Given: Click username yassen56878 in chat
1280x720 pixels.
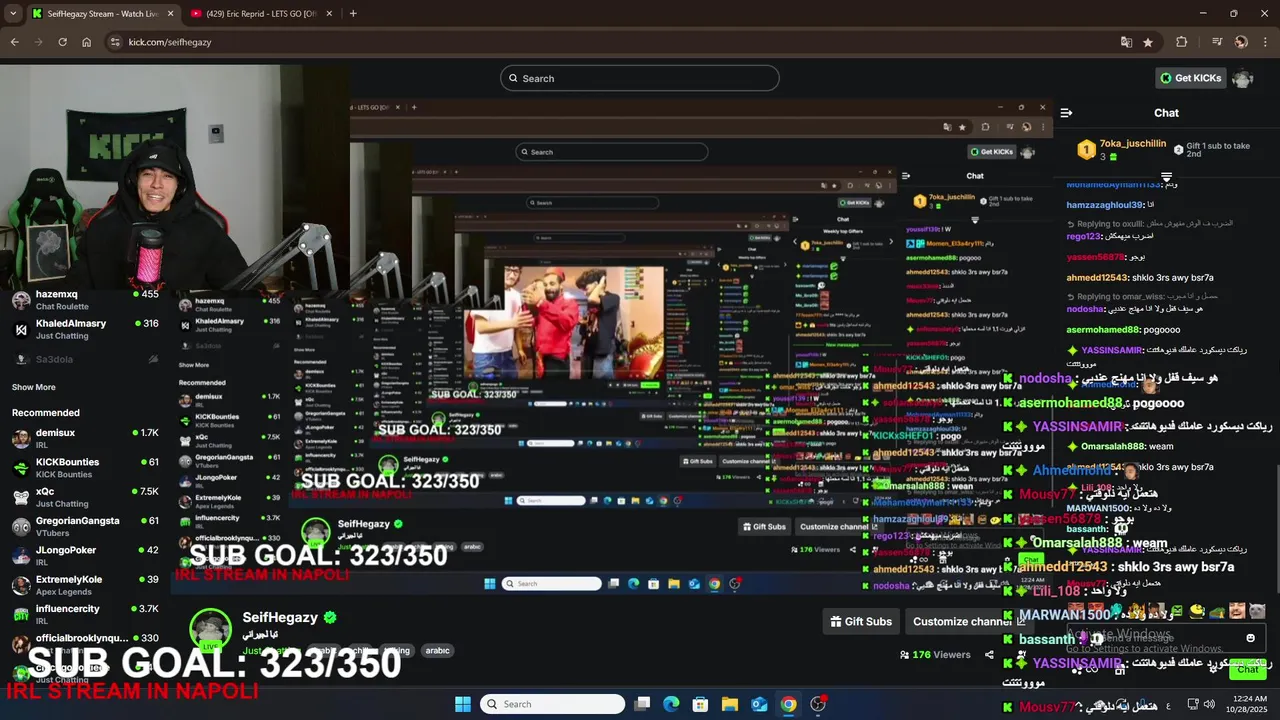Looking at the screenshot, I should point(1095,257).
